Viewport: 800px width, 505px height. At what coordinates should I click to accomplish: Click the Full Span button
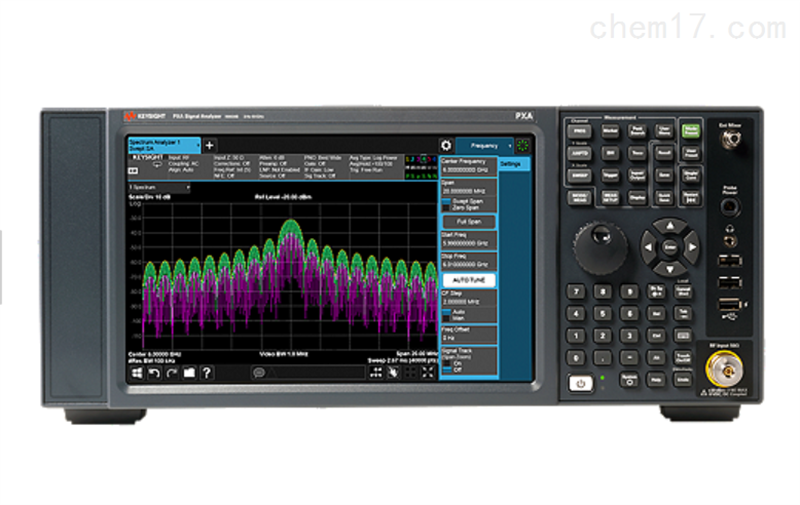tap(468, 220)
